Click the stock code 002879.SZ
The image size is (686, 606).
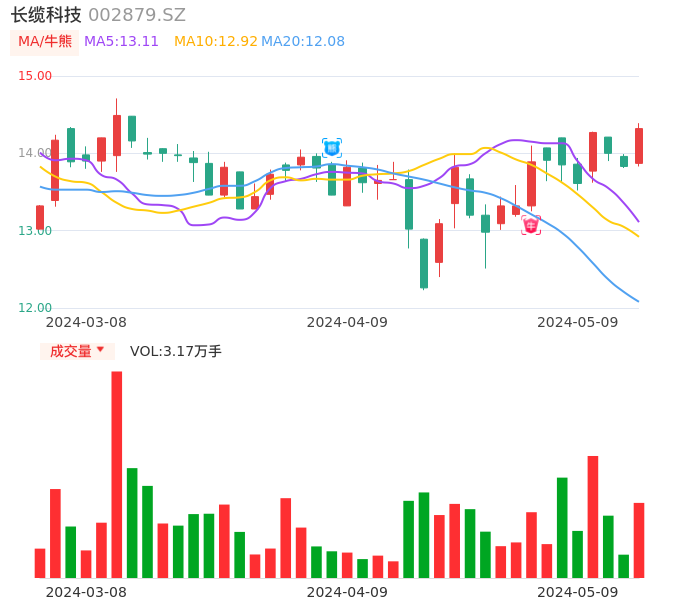[x=137, y=15]
